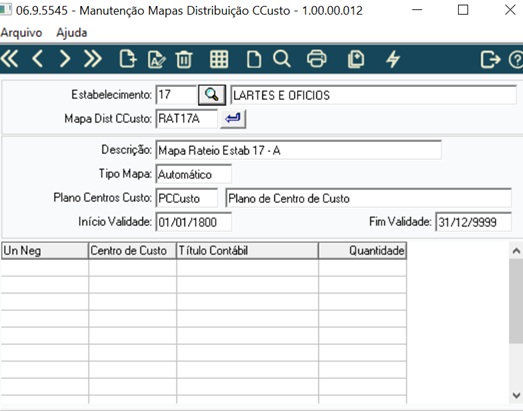Click the Título Contábil column header
This screenshot has height=411, width=523.
coord(247,251)
